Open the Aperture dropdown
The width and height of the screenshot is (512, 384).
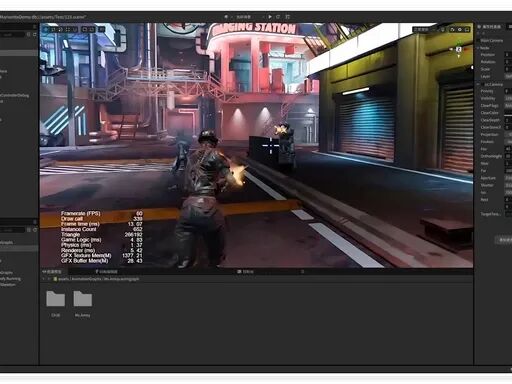point(508,178)
